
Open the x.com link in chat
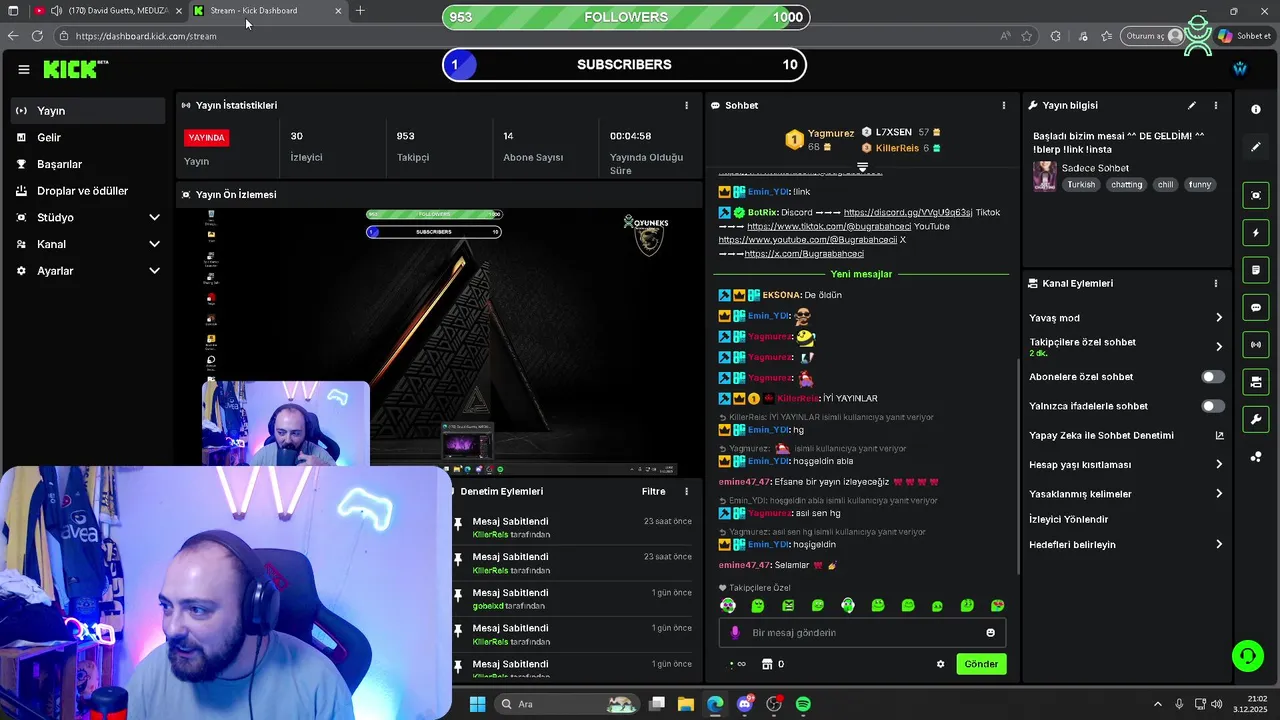804,254
